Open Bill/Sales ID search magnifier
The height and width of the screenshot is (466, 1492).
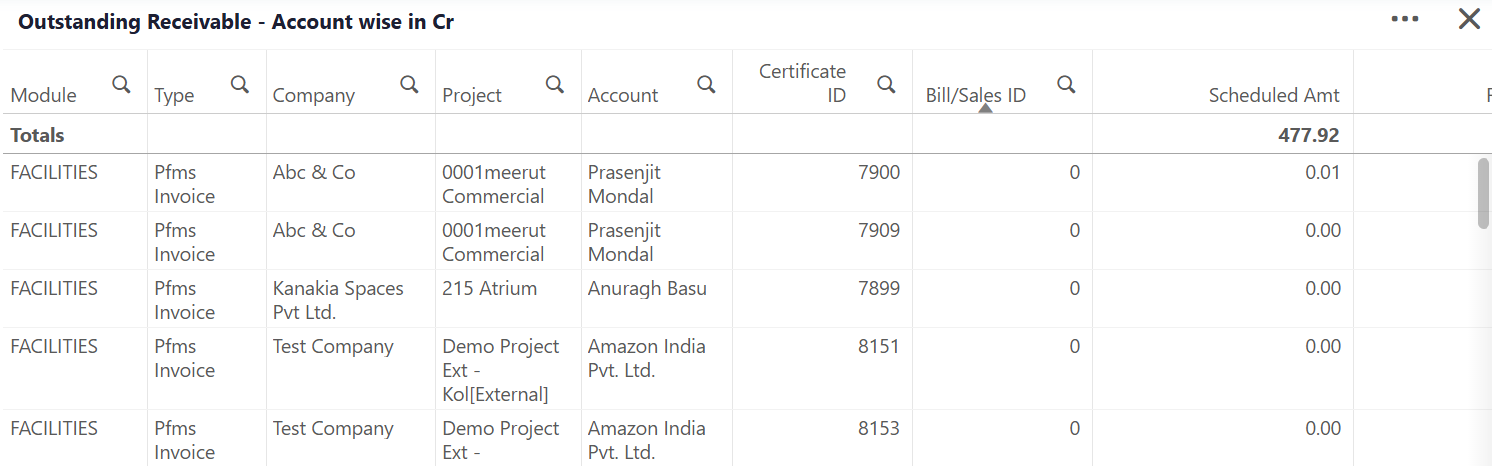tap(1066, 84)
